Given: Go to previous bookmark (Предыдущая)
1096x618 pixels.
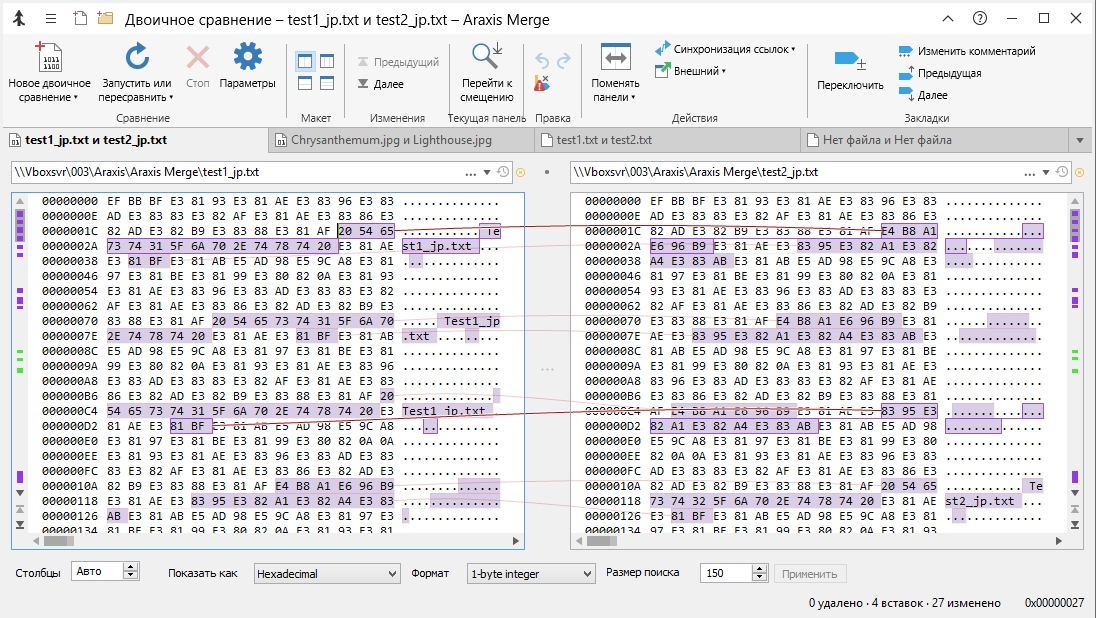Looking at the screenshot, I should 940,73.
